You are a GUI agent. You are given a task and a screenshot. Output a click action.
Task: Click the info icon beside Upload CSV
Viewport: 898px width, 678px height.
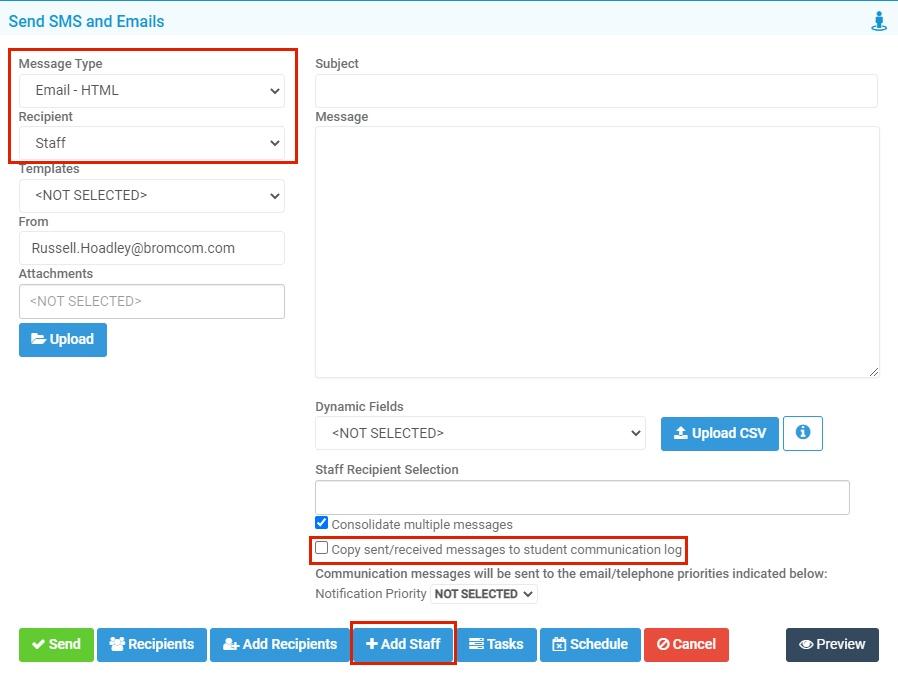pyautogui.click(x=802, y=433)
